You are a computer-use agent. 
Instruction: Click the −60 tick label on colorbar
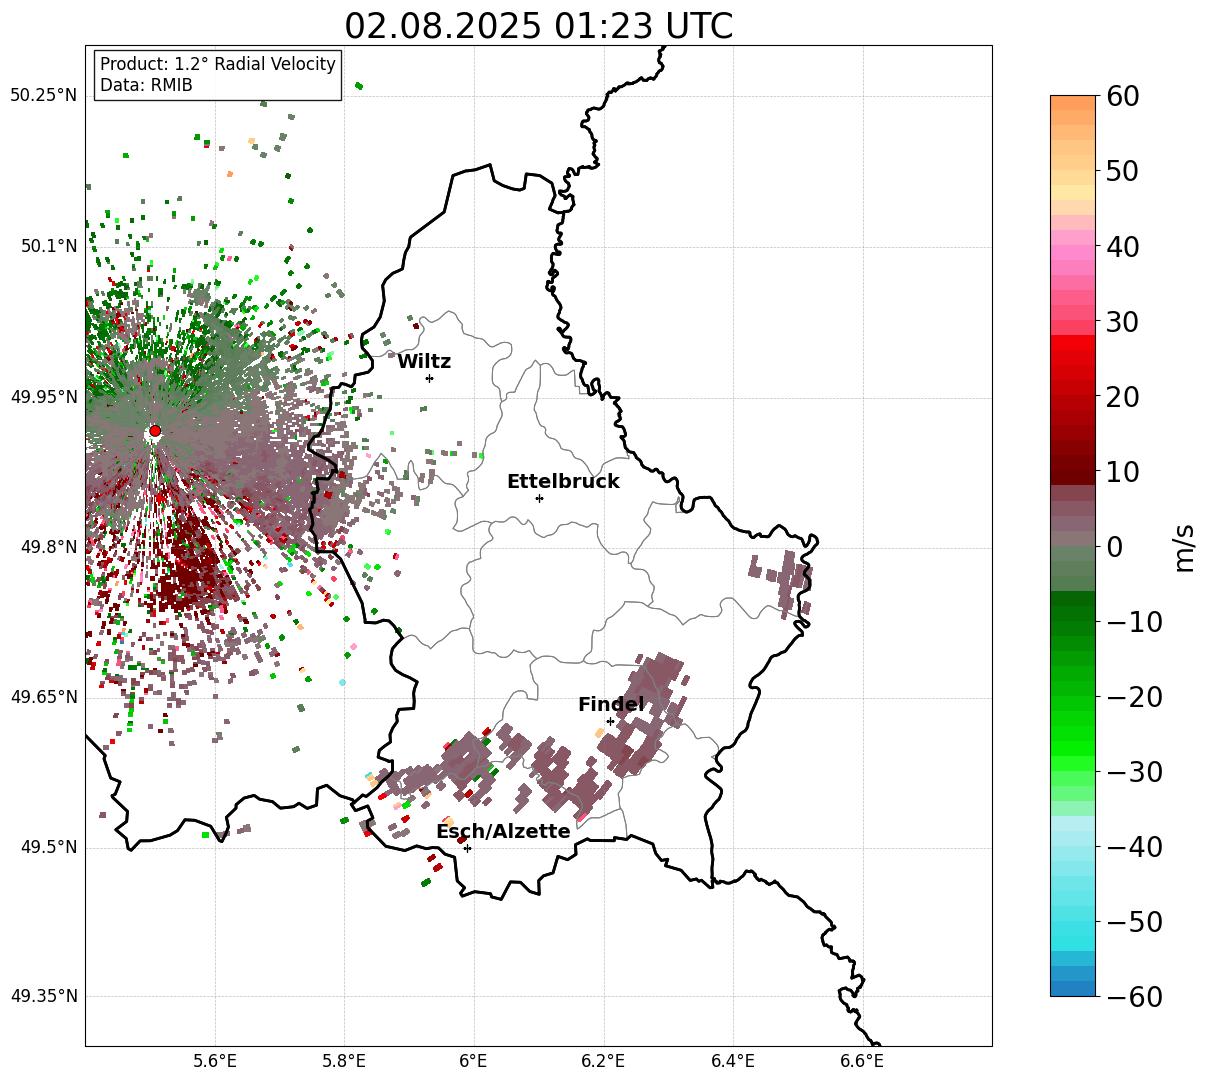pyautogui.click(x=1133, y=997)
